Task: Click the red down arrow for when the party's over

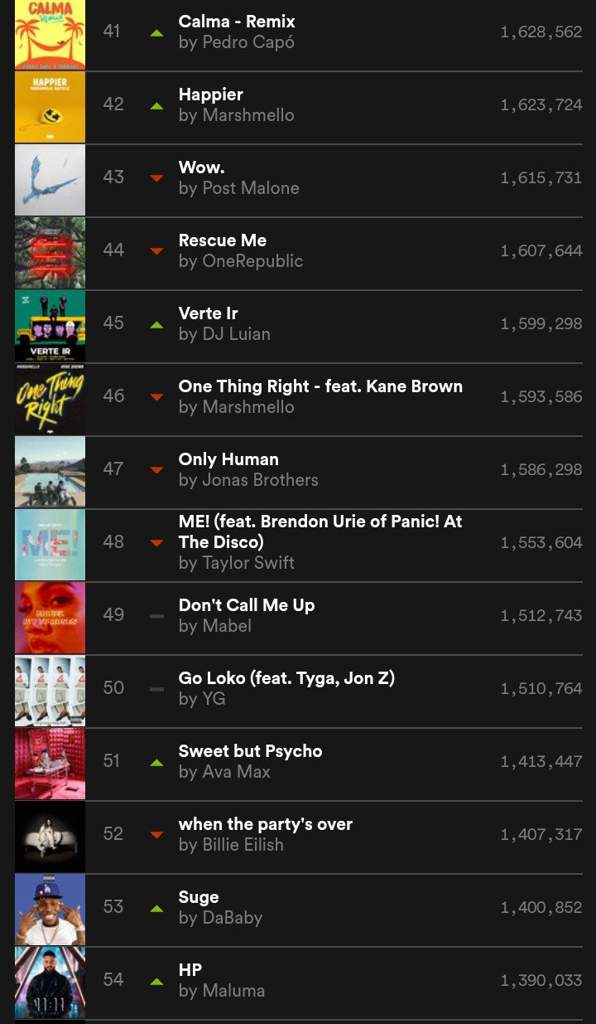Action: click(x=156, y=835)
